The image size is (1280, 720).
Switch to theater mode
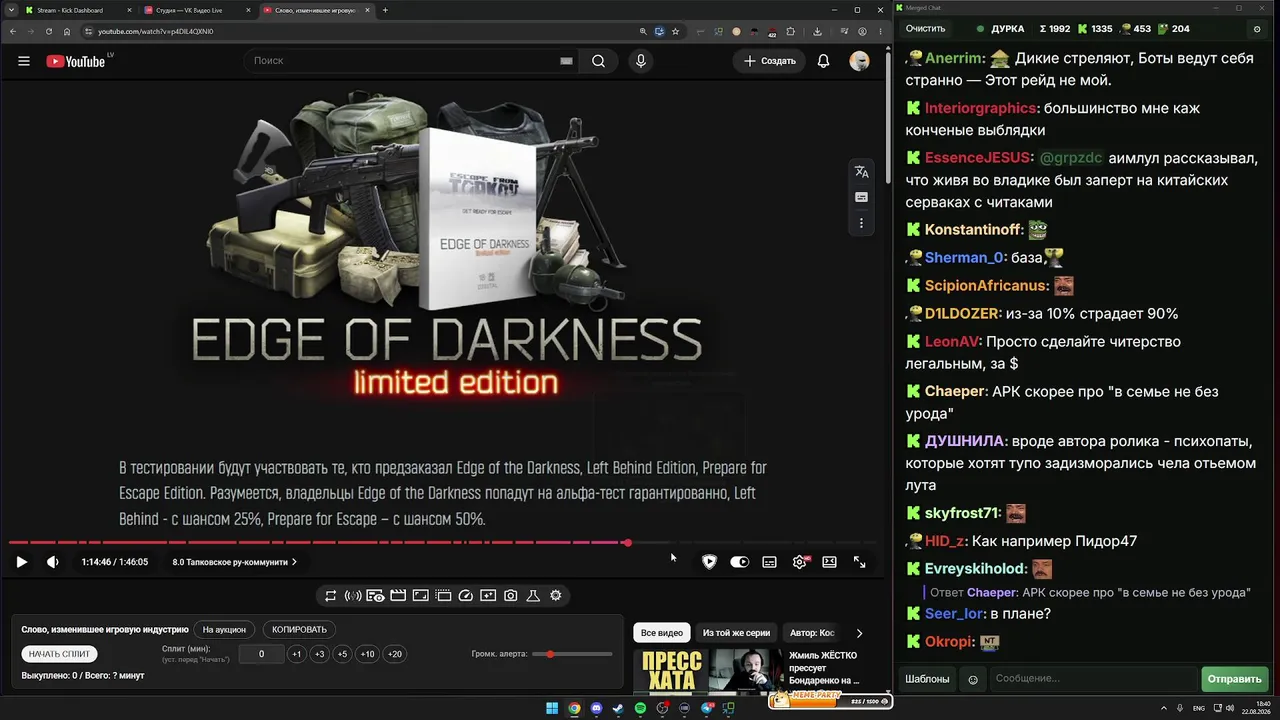pos(829,562)
